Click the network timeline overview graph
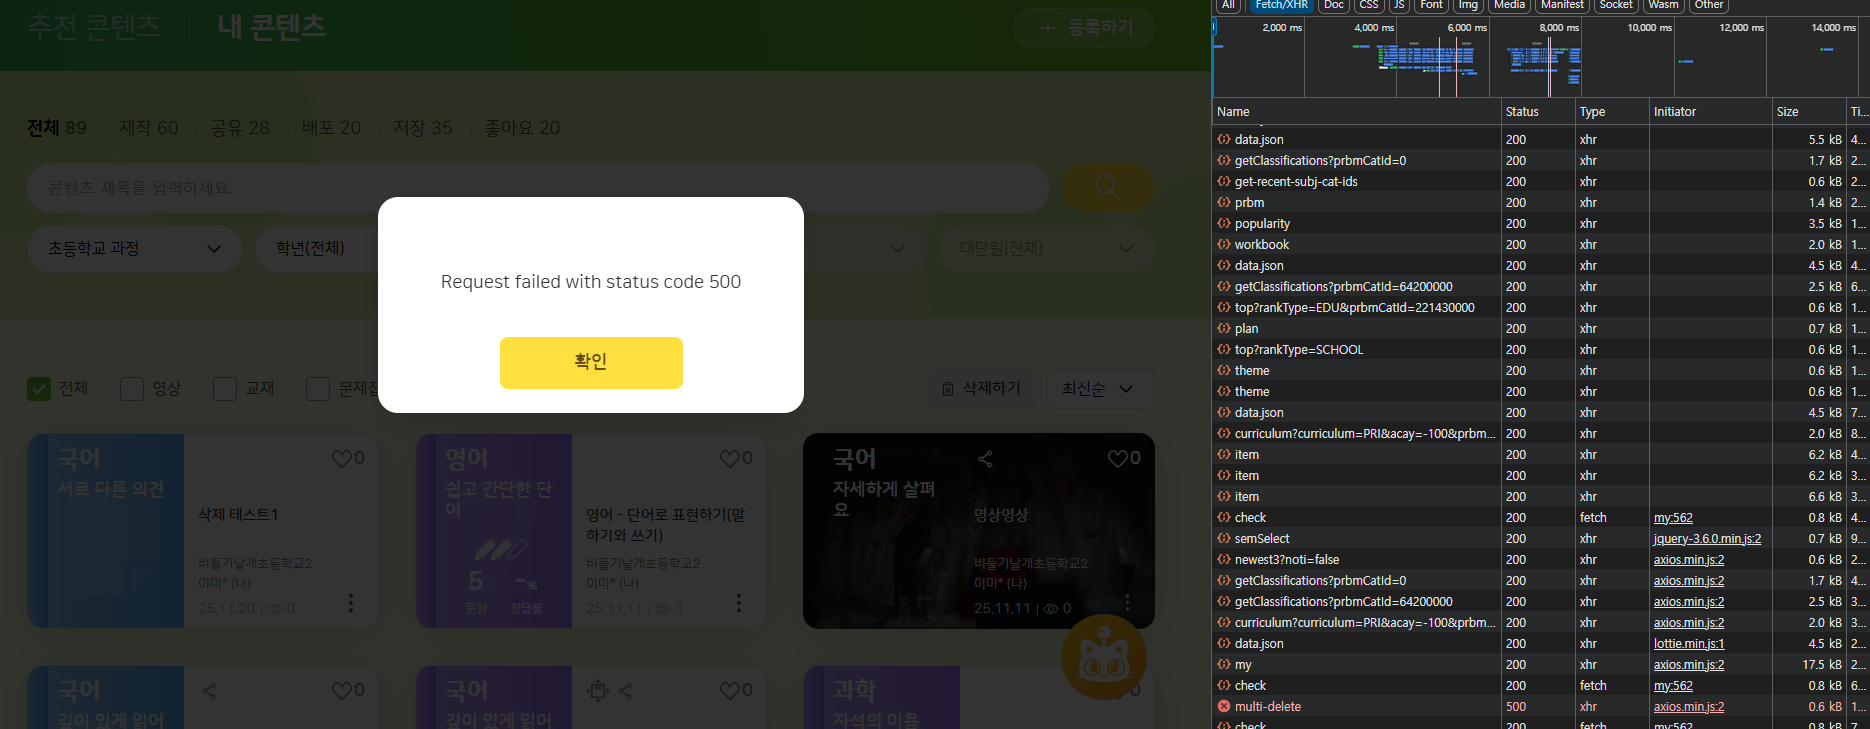Image resolution: width=1870 pixels, height=729 pixels. pos(1541,58)
